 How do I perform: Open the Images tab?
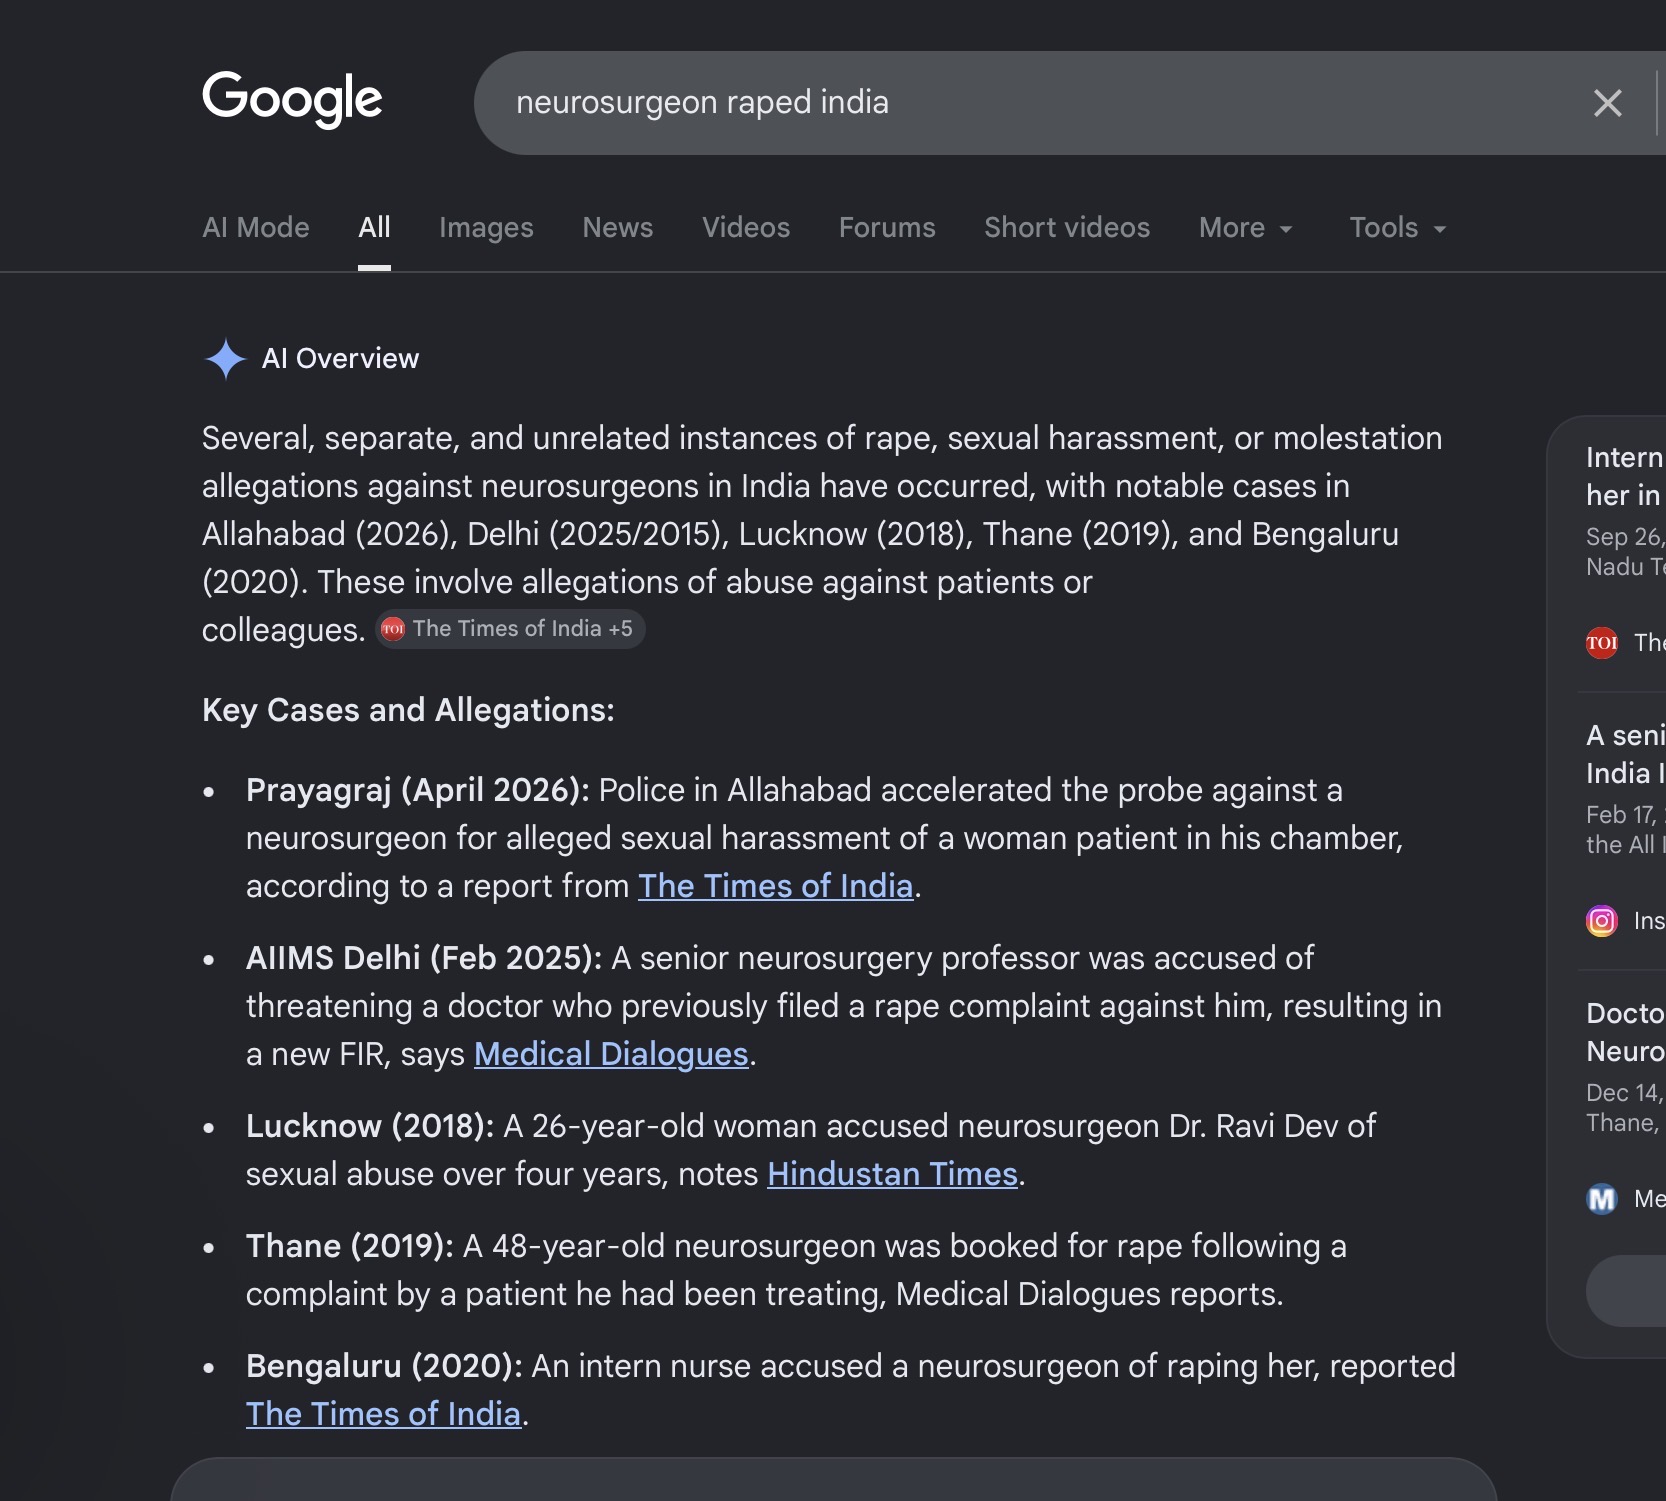486,228
